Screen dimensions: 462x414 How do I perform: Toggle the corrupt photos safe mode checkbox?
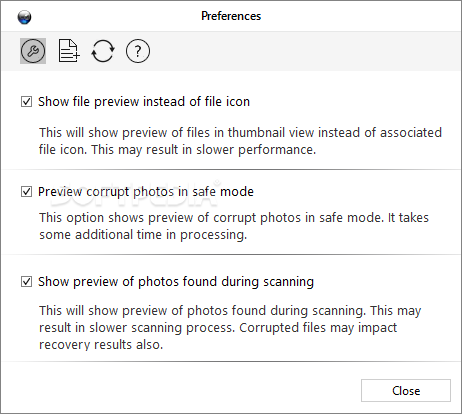[27, 192]
